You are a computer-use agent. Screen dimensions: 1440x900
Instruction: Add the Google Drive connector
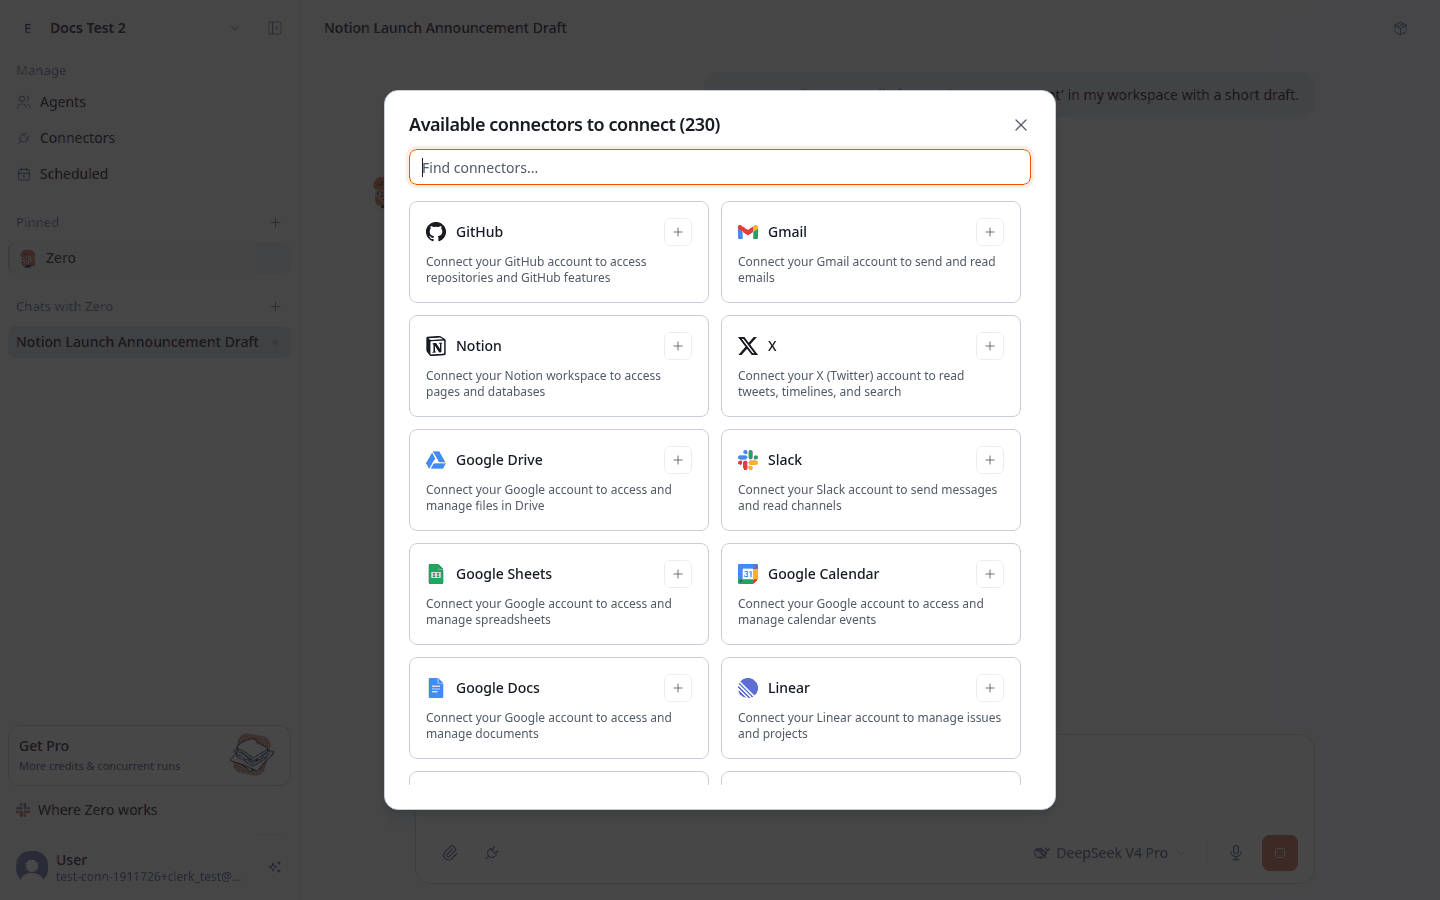[x=678, y=460]
